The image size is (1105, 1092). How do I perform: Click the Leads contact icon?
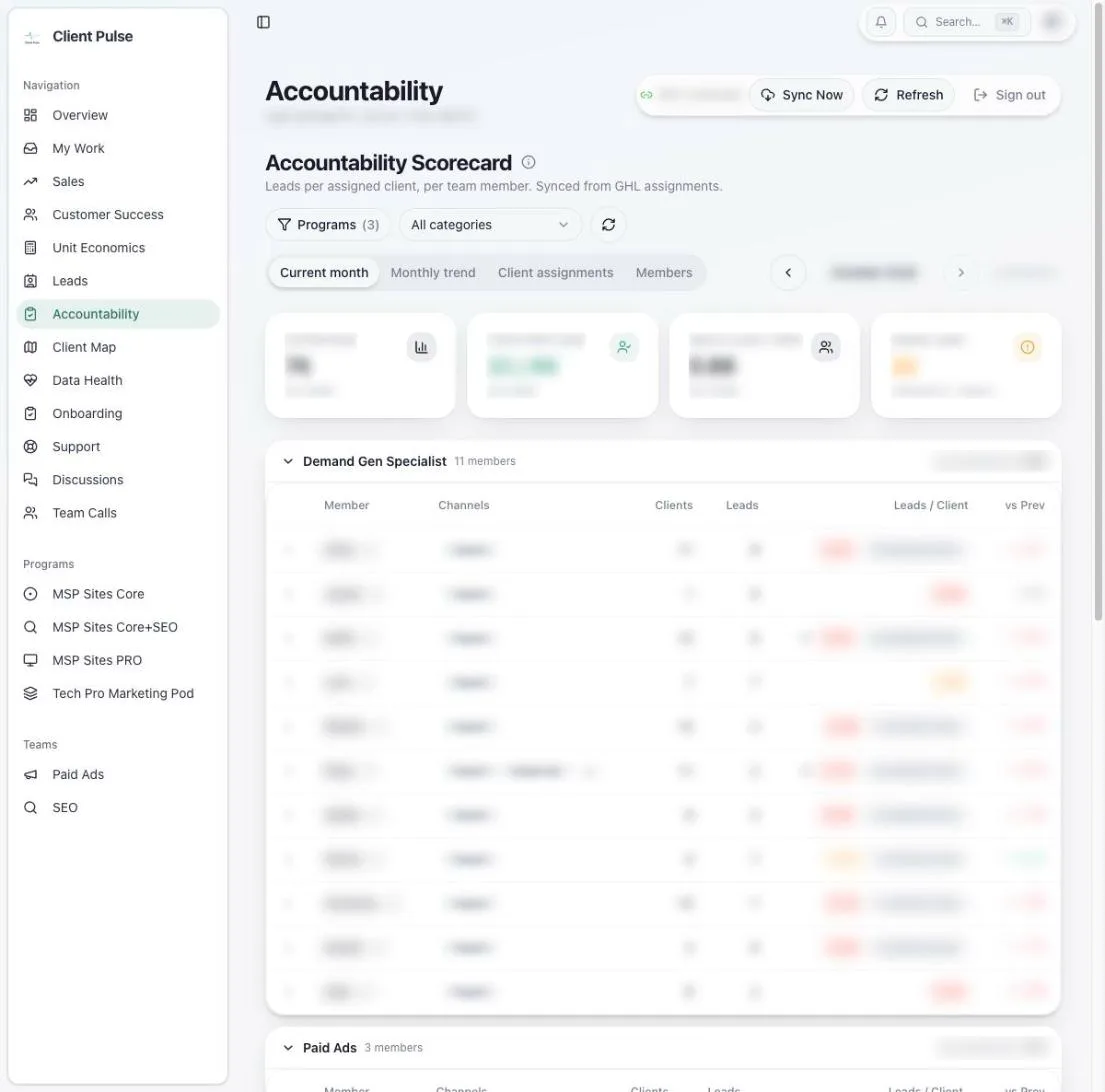coord(30,281)
